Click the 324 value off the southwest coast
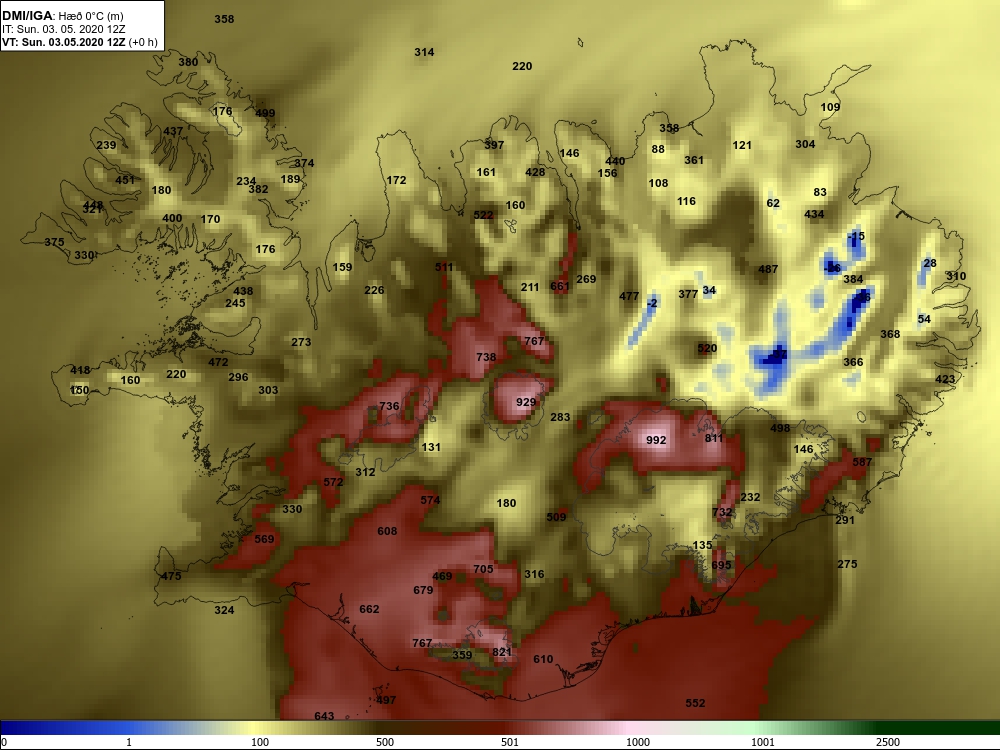This screenshot has height=750, width=1000. coord(224,610)
